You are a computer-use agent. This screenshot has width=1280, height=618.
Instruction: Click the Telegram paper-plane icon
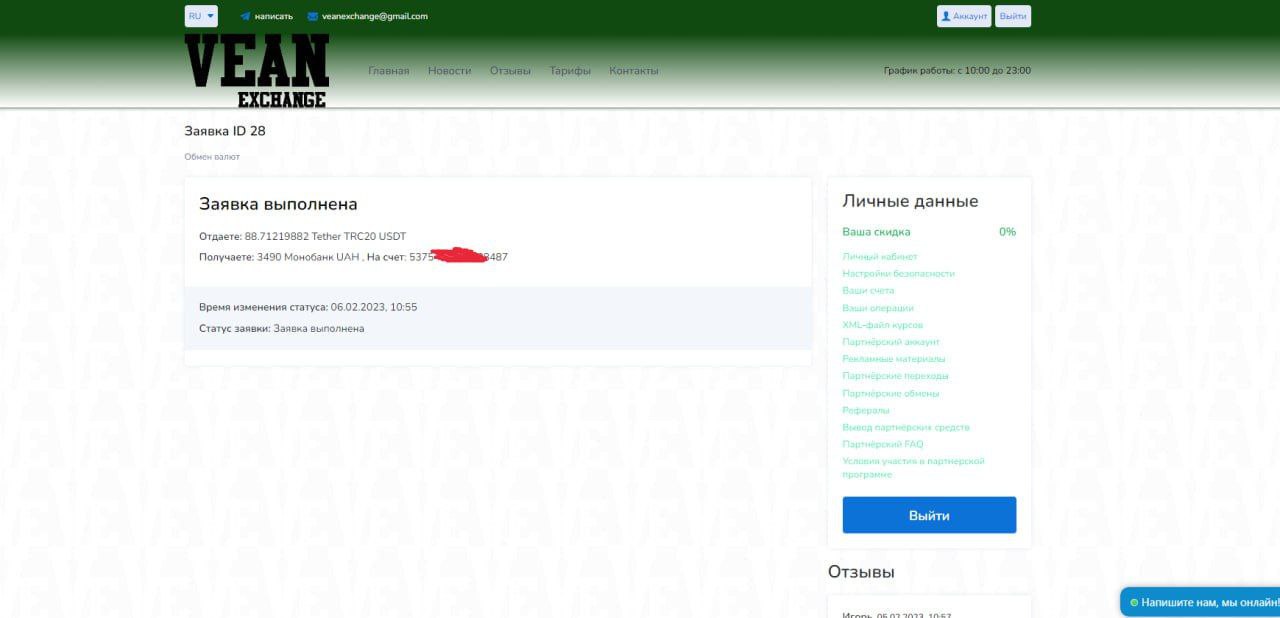(245, 16)
